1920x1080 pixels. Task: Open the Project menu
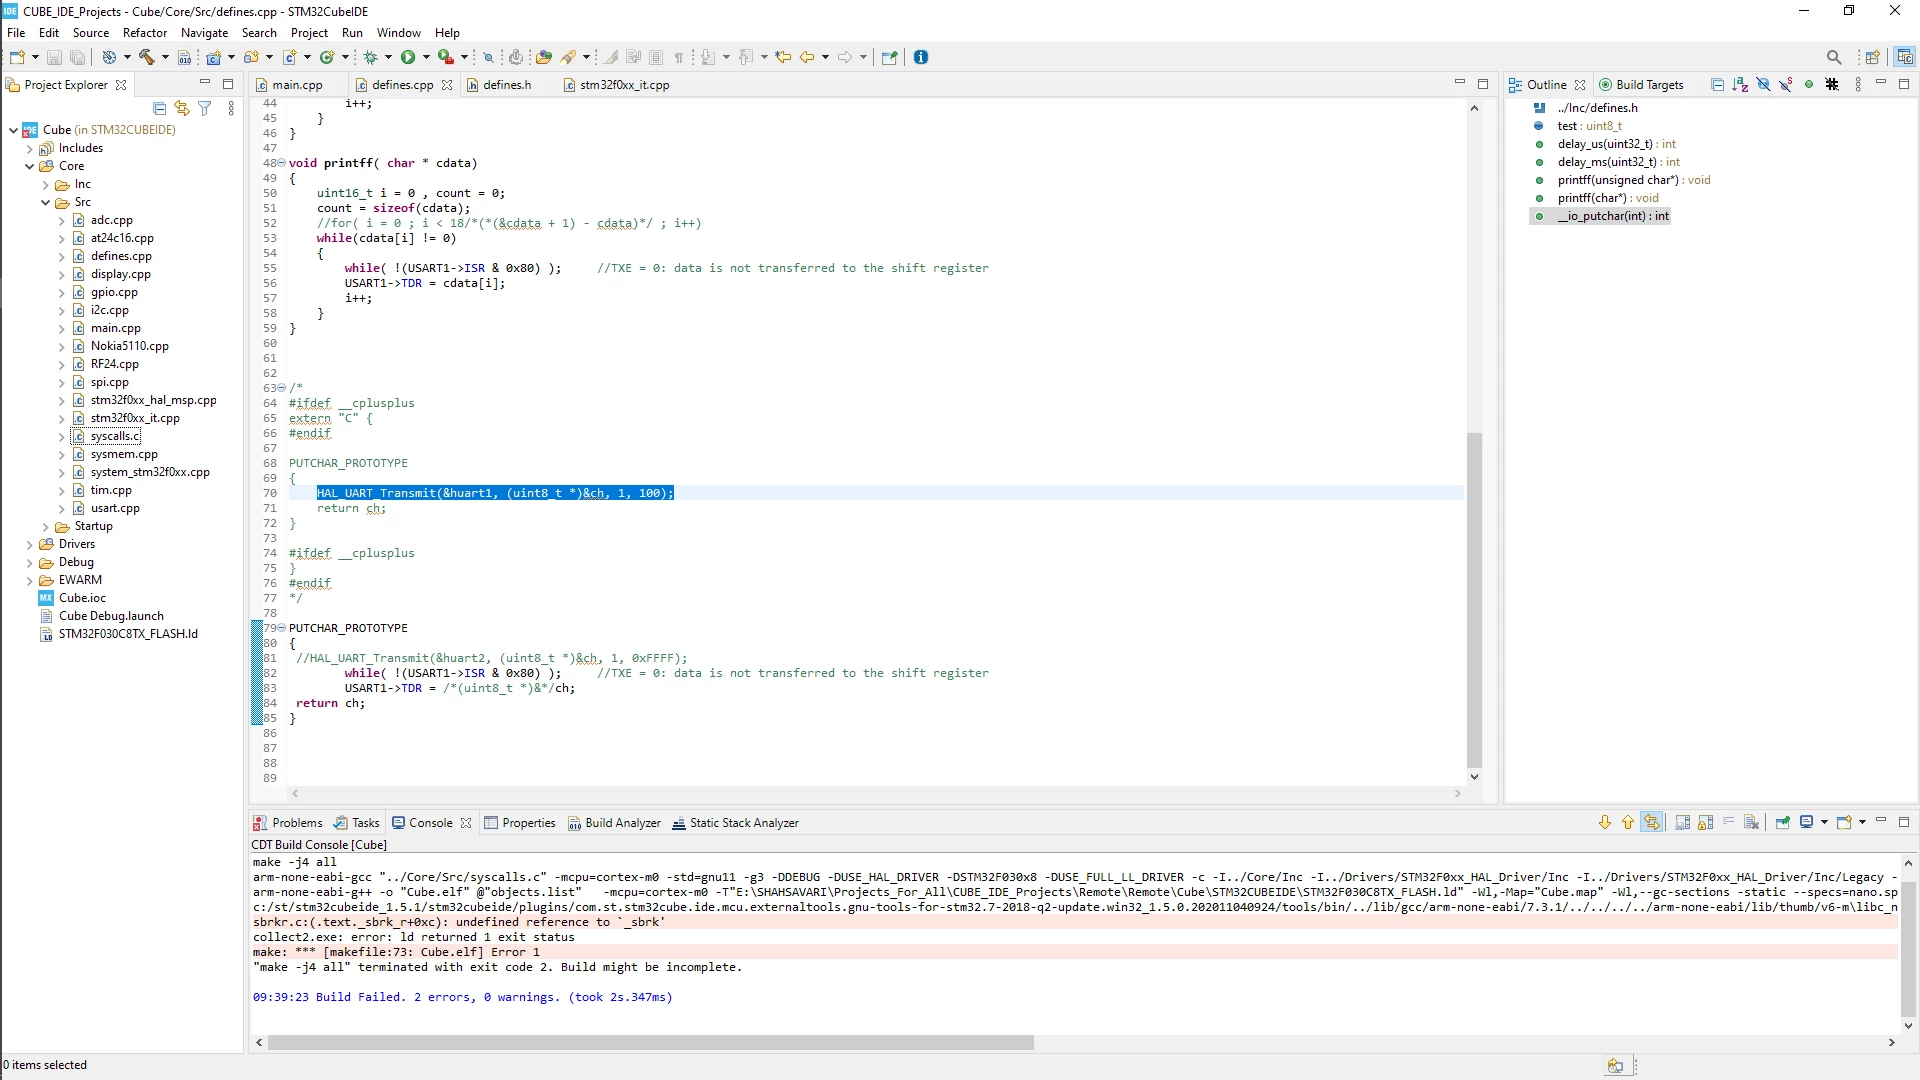pos(309,33)
